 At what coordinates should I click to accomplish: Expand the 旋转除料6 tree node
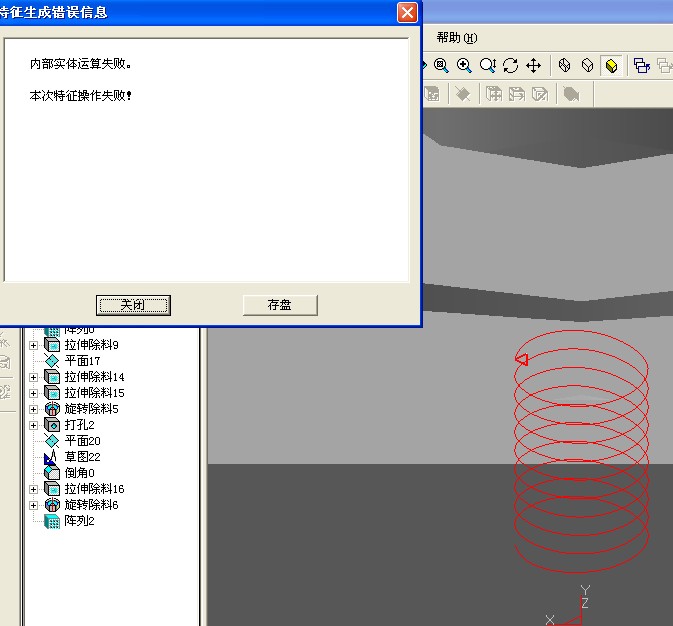33,505
